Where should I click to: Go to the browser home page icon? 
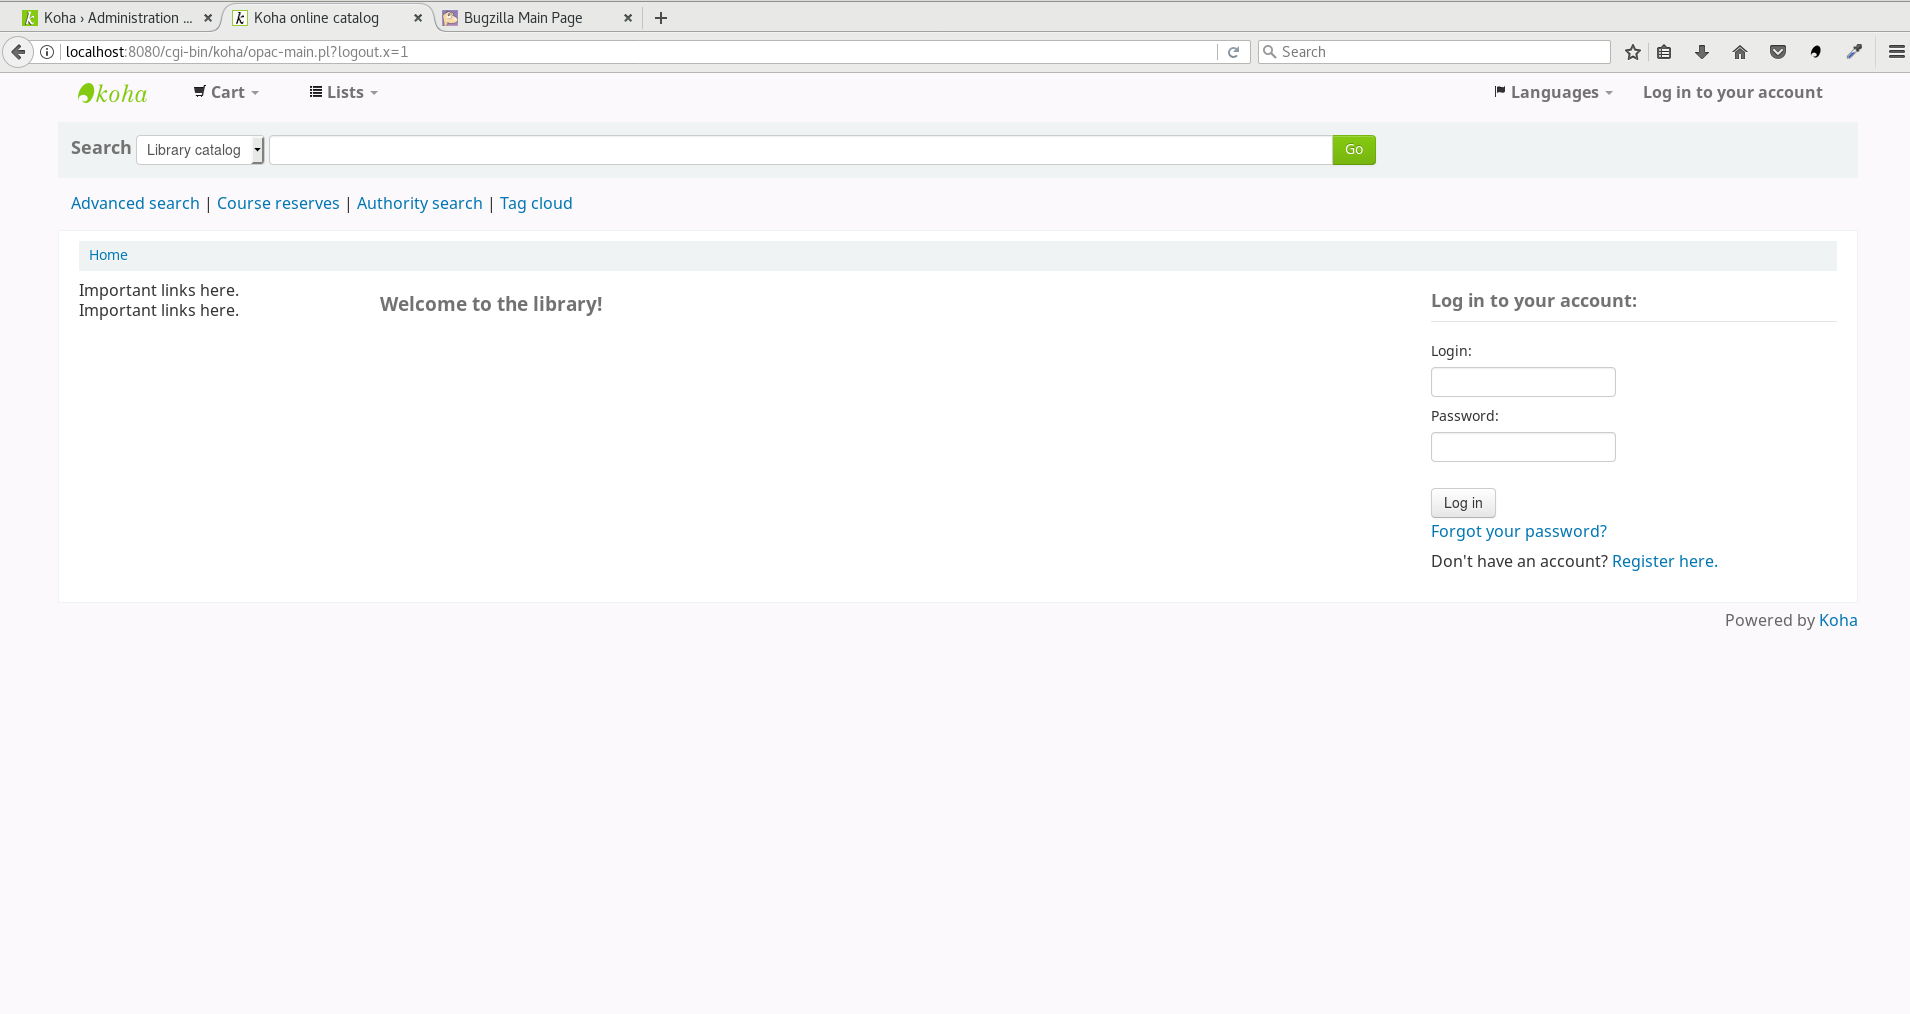(1739, 52)
